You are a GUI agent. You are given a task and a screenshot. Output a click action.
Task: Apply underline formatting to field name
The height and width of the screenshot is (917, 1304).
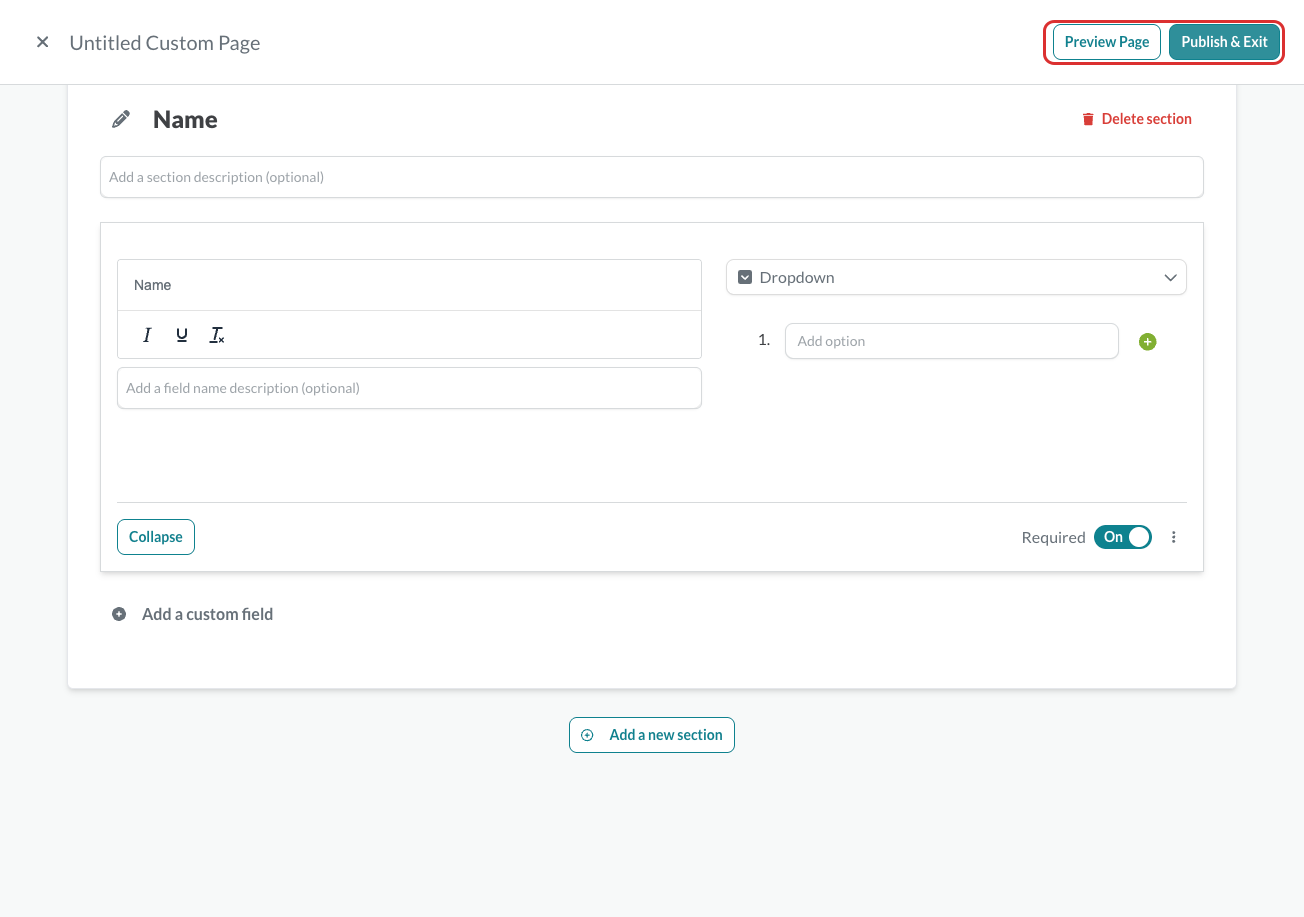[x=182, y=335]
